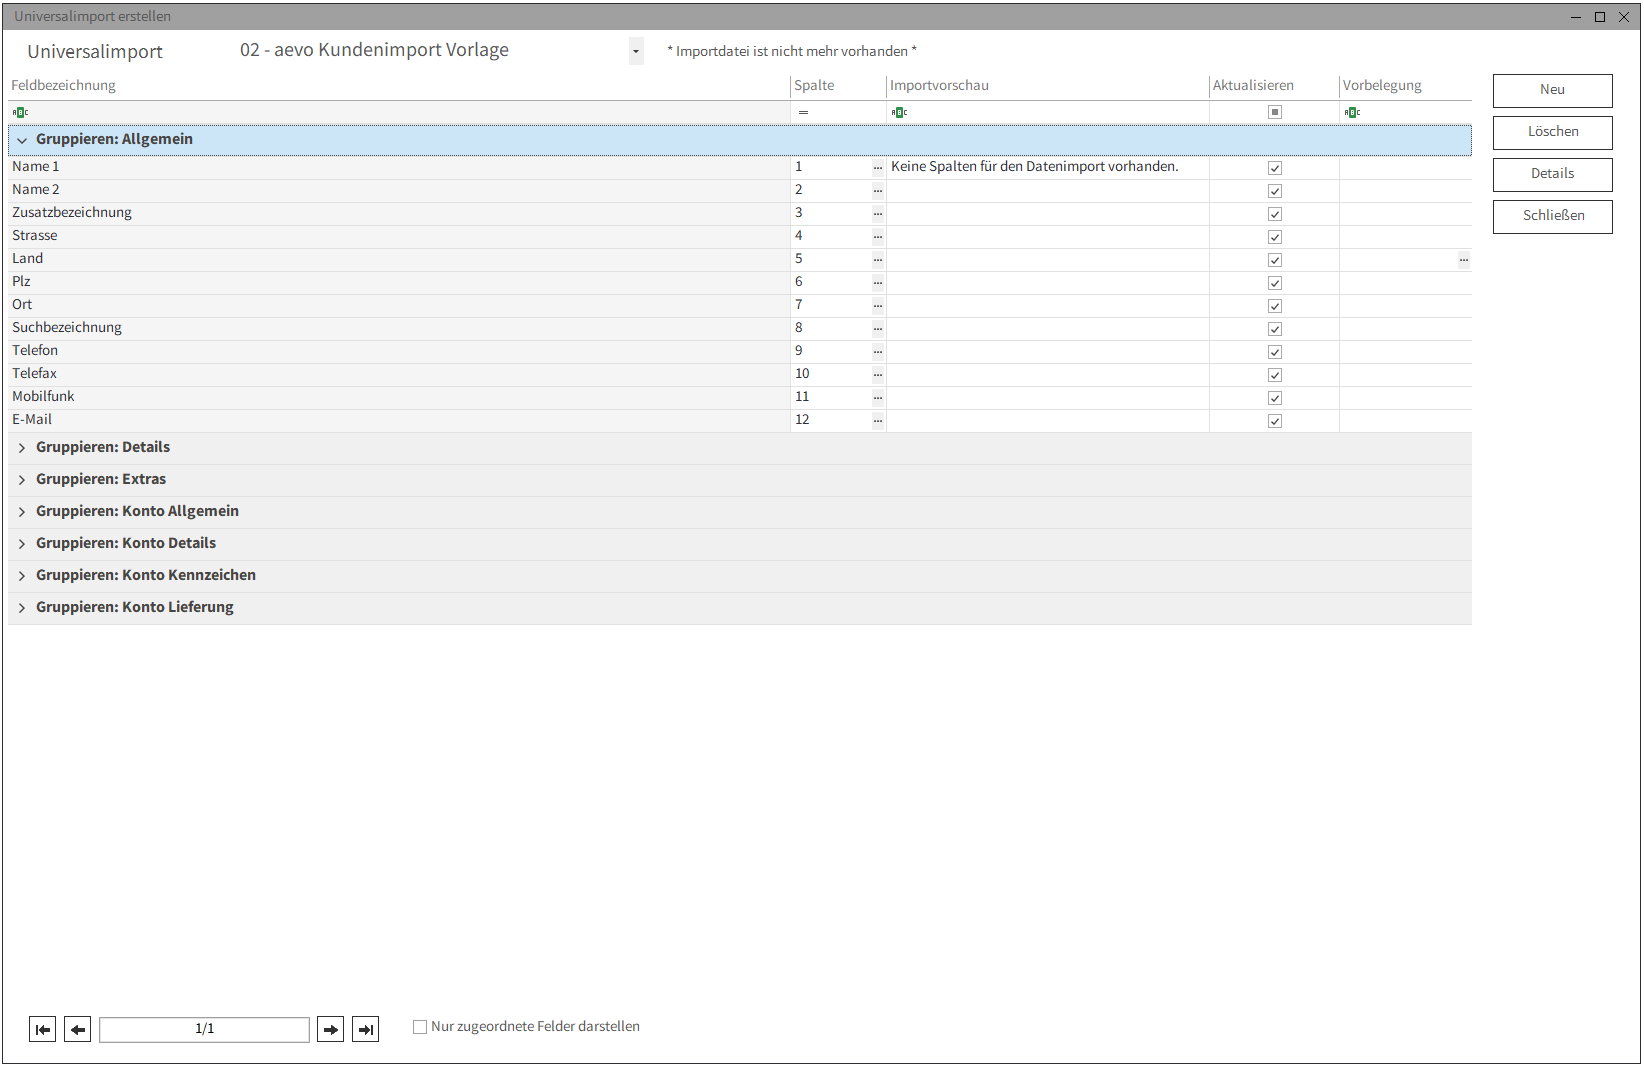
Task: Open column picker ellipsis for Name 2
Action: tap(878, 190)
